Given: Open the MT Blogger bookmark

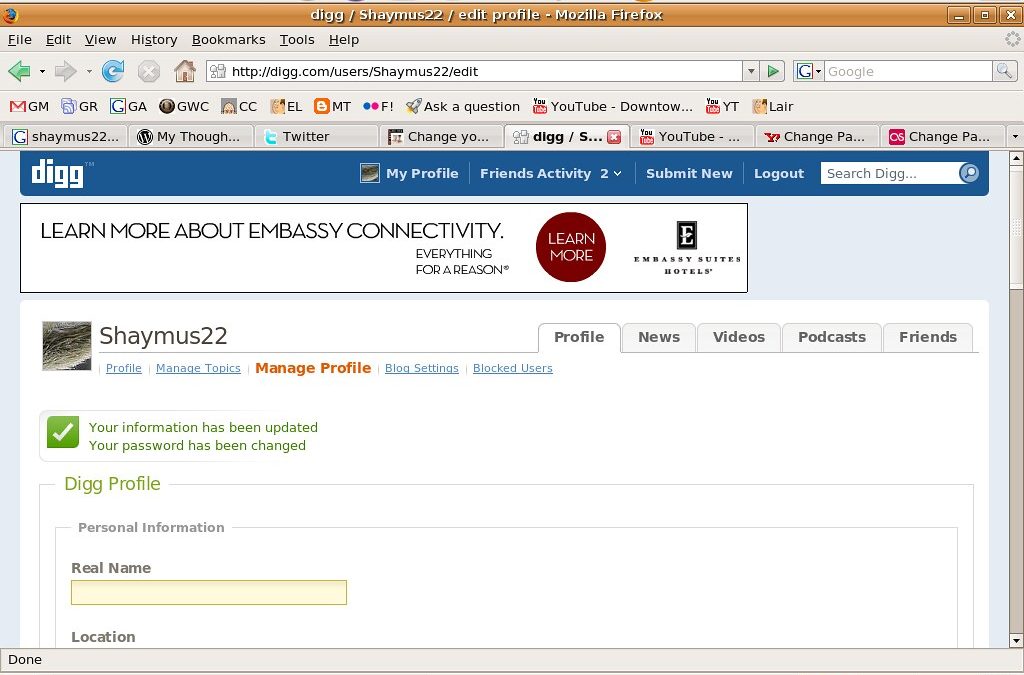Looking at the screenshot, I should click(x=332, y=106).
